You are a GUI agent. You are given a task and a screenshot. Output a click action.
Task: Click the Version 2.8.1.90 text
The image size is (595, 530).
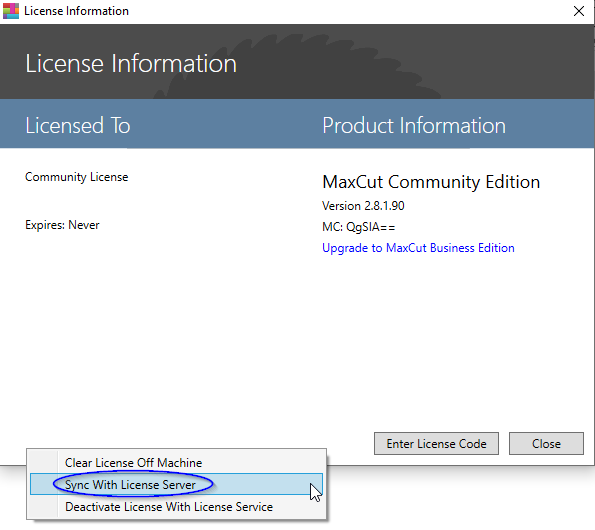363,206
